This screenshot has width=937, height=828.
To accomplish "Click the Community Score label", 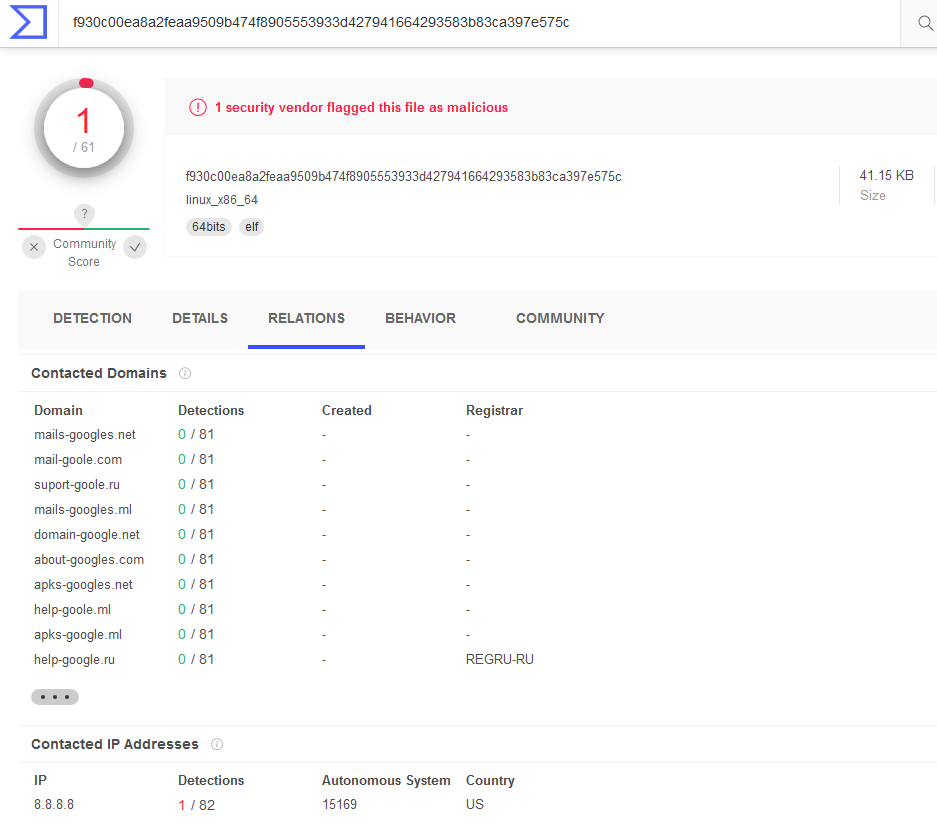I will [x=84, y=253].
